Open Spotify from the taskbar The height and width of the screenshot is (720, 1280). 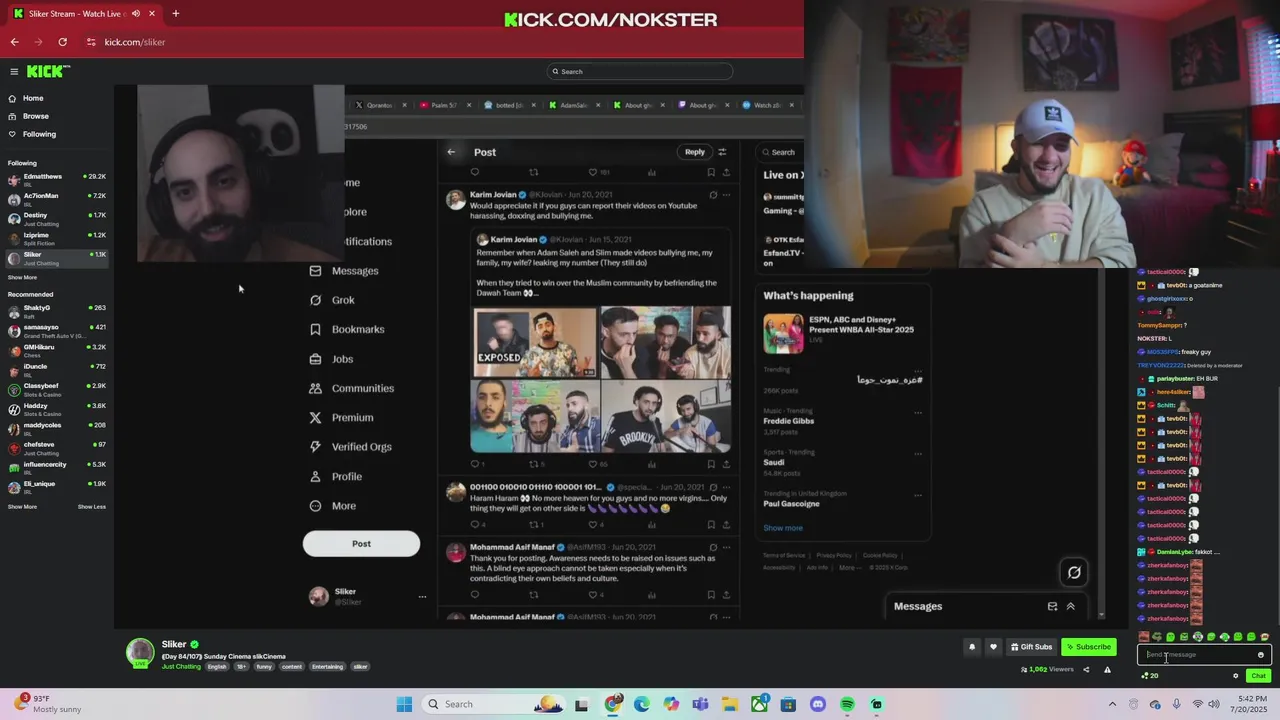(847, 704)
